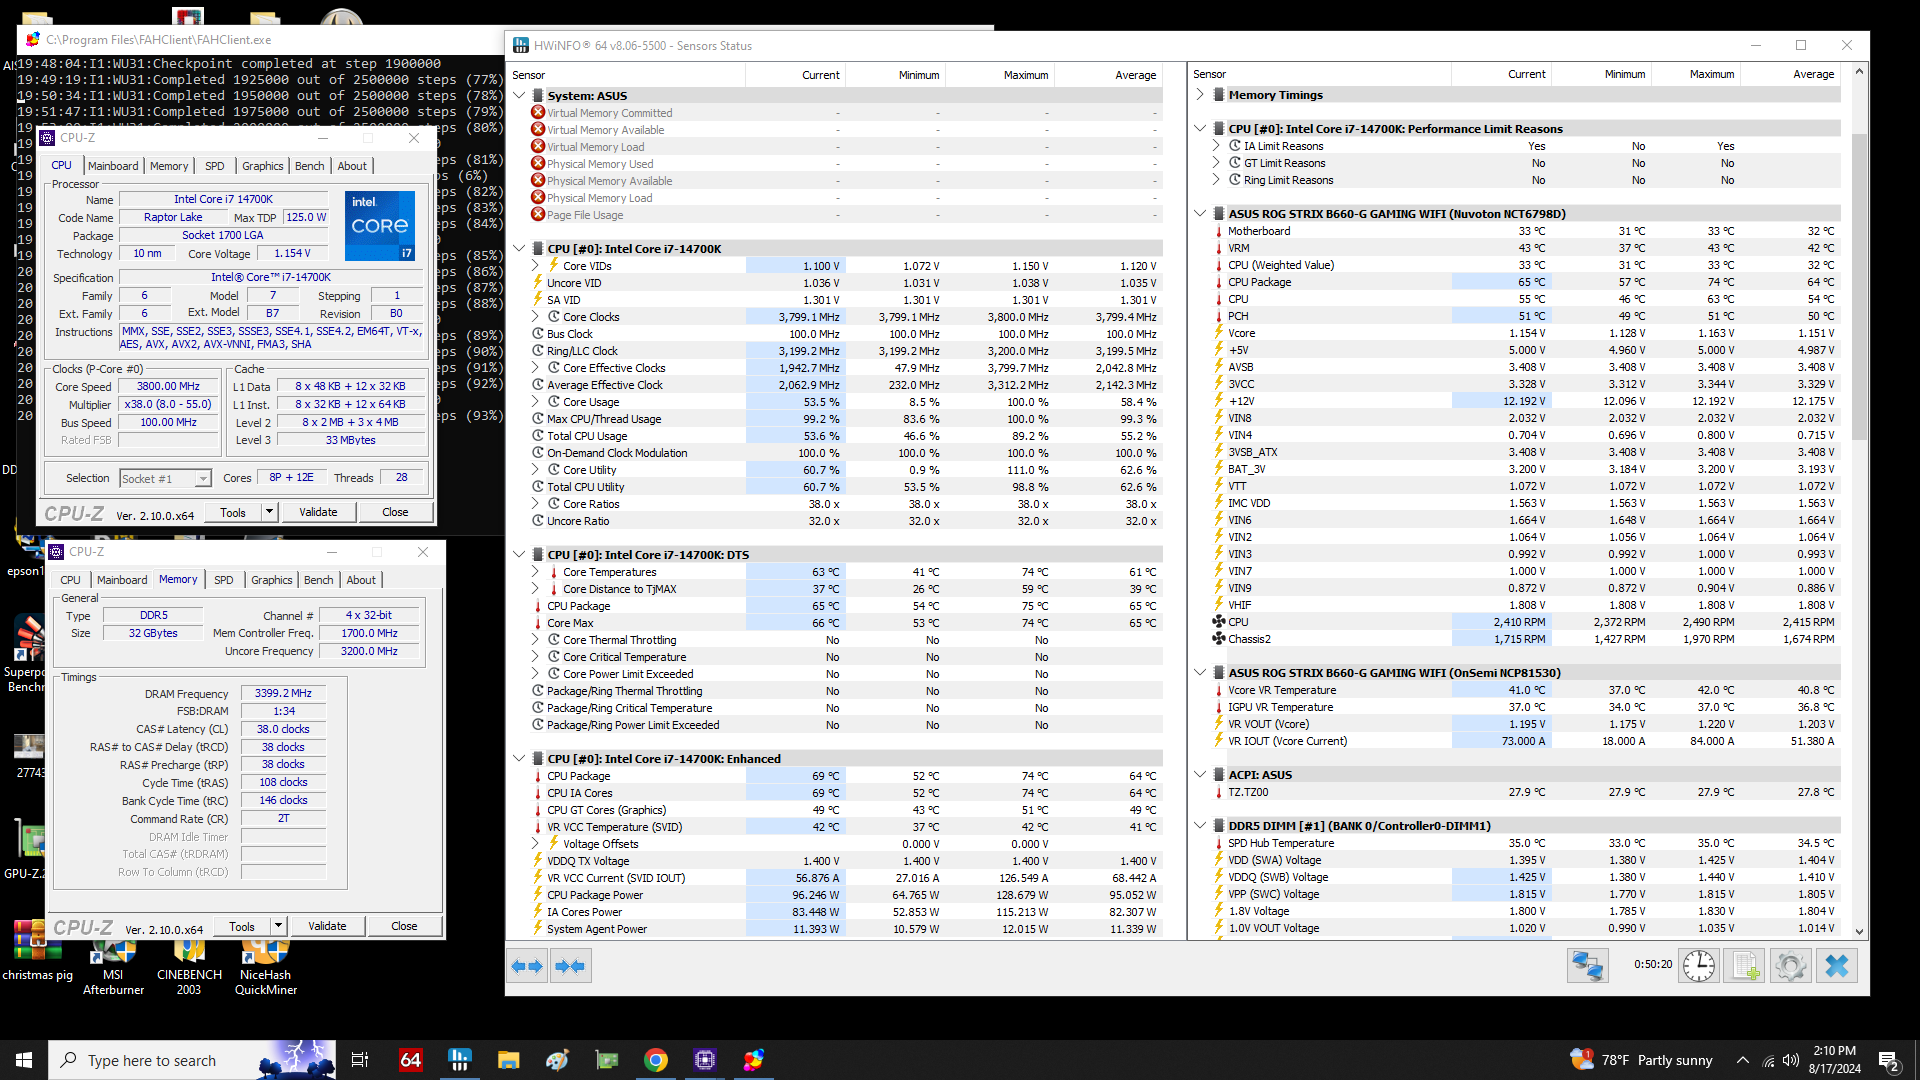The height and width of the screenshot is (1080, 1920).
Task: Open HWiNFO remote network connection icon
Action: pos(1587,966)
